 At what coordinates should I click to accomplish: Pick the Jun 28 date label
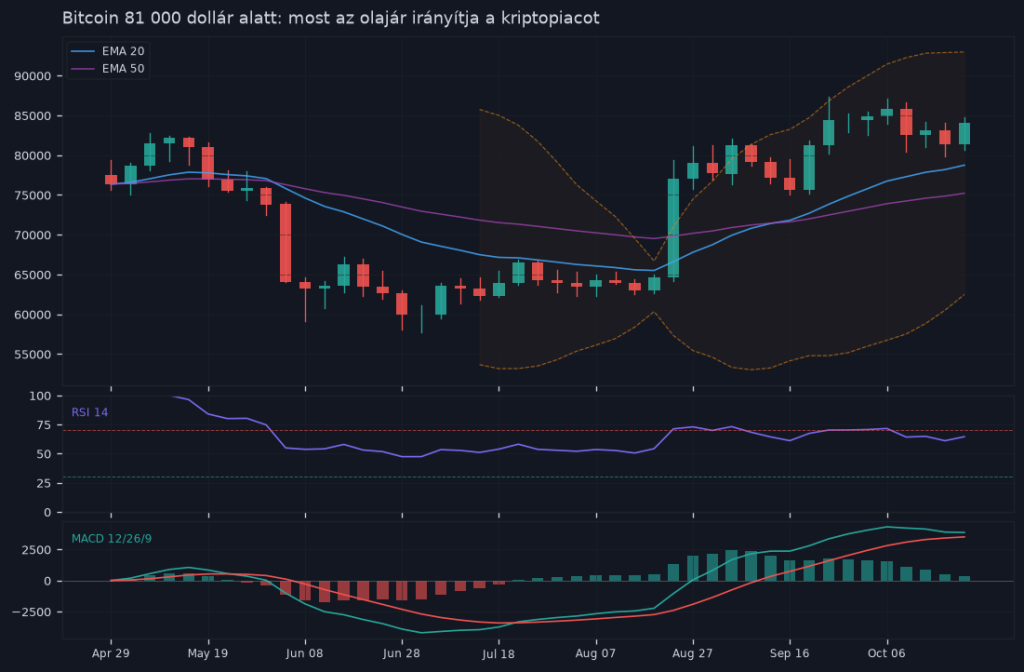click(402, 653)
